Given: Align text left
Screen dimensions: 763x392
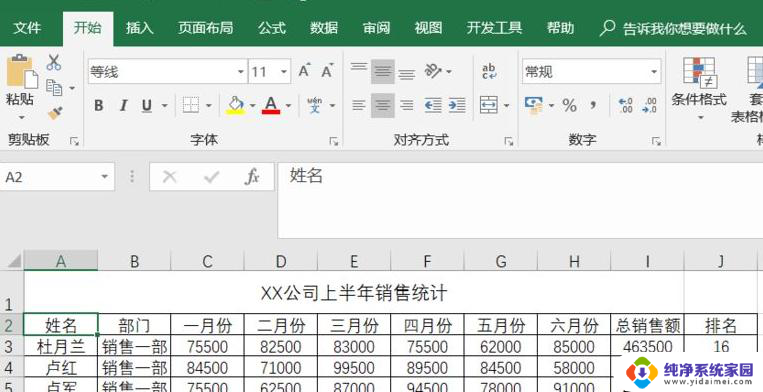Looking at the screenshot, I should point(359,105).
